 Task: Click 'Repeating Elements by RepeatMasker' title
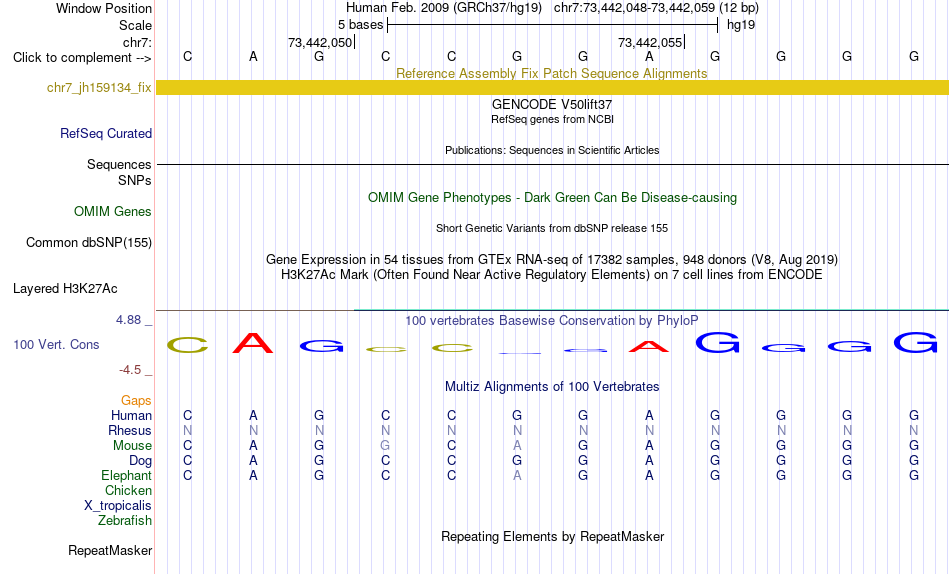click(553, 537)
